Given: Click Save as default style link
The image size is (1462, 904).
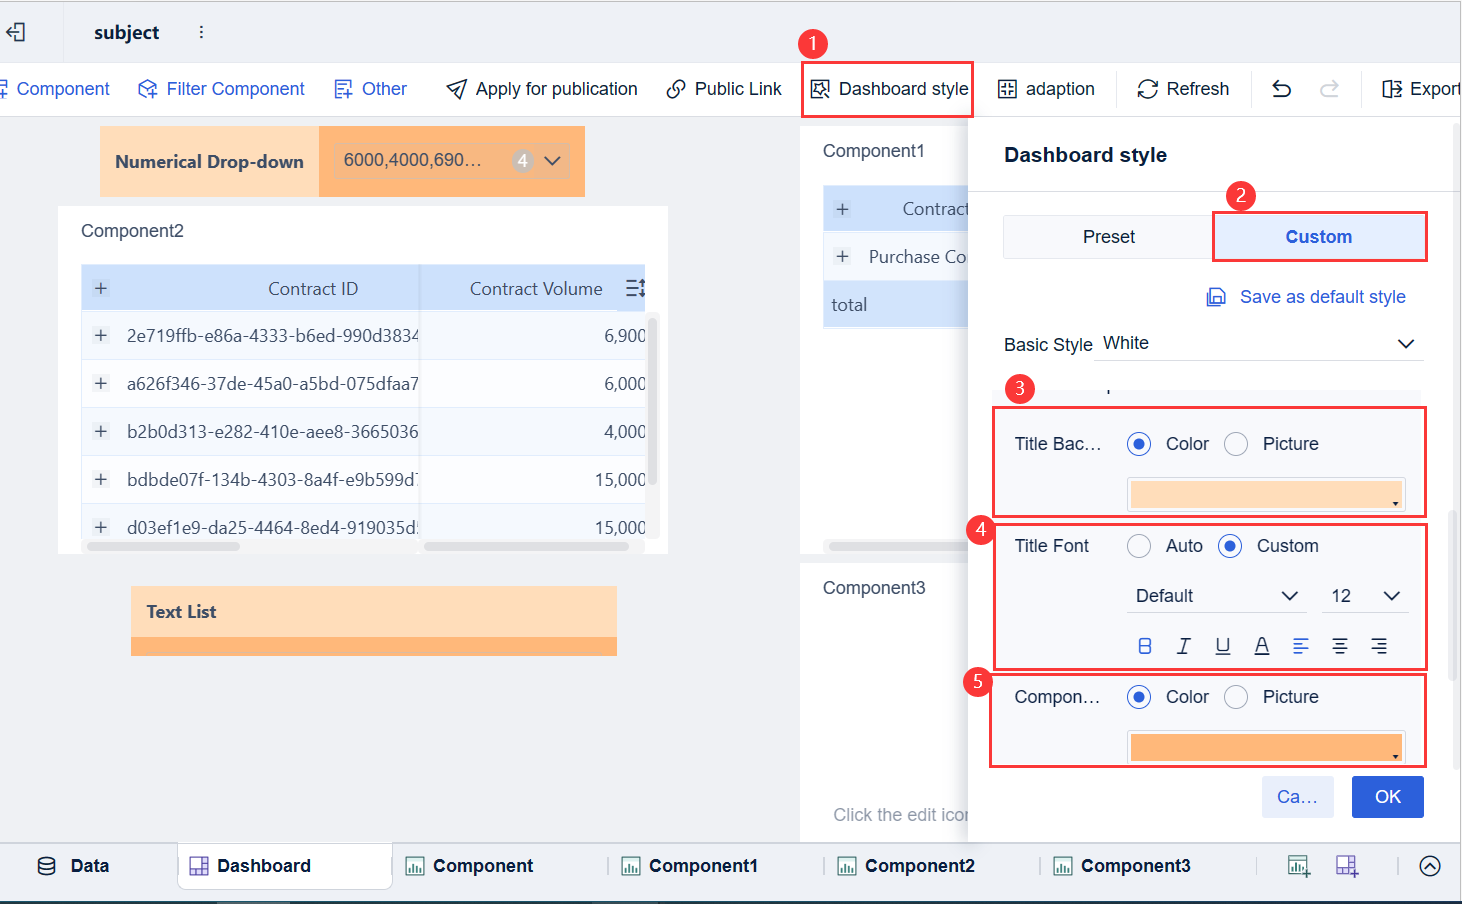Looking at the screenshot, I should point(1307,297).
